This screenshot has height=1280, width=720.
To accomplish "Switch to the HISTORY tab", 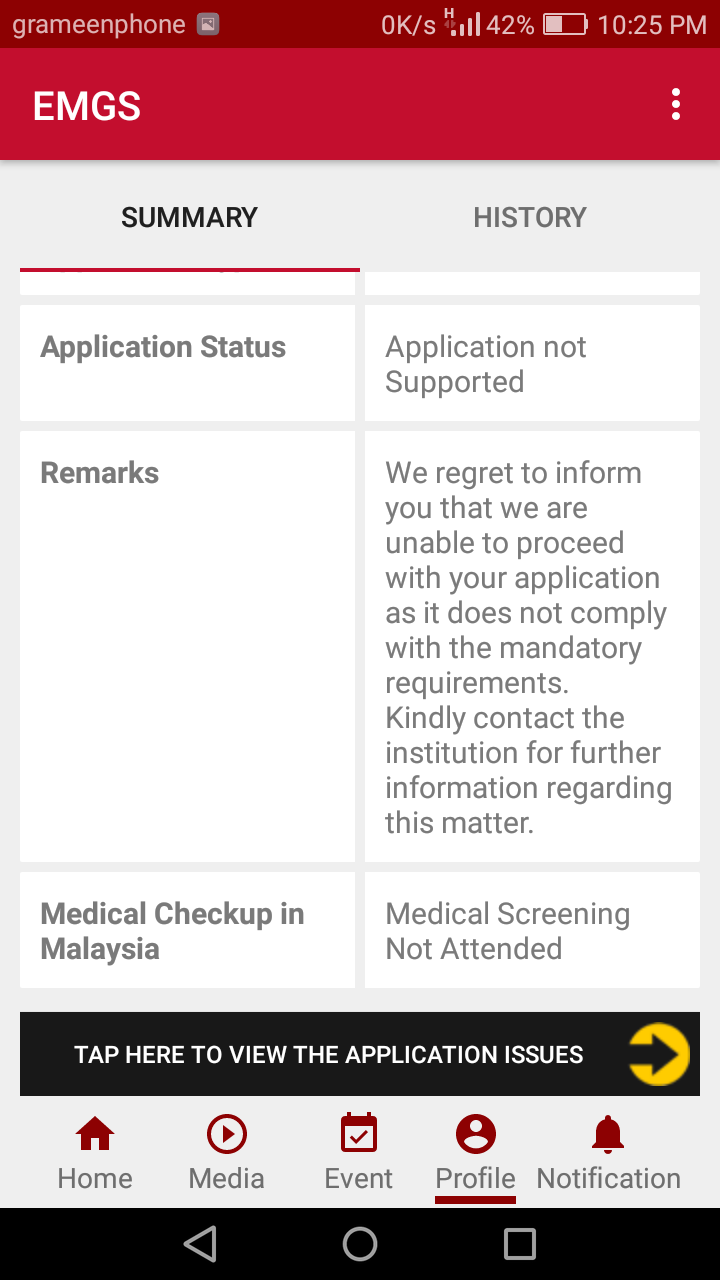I will pos(530,217).
